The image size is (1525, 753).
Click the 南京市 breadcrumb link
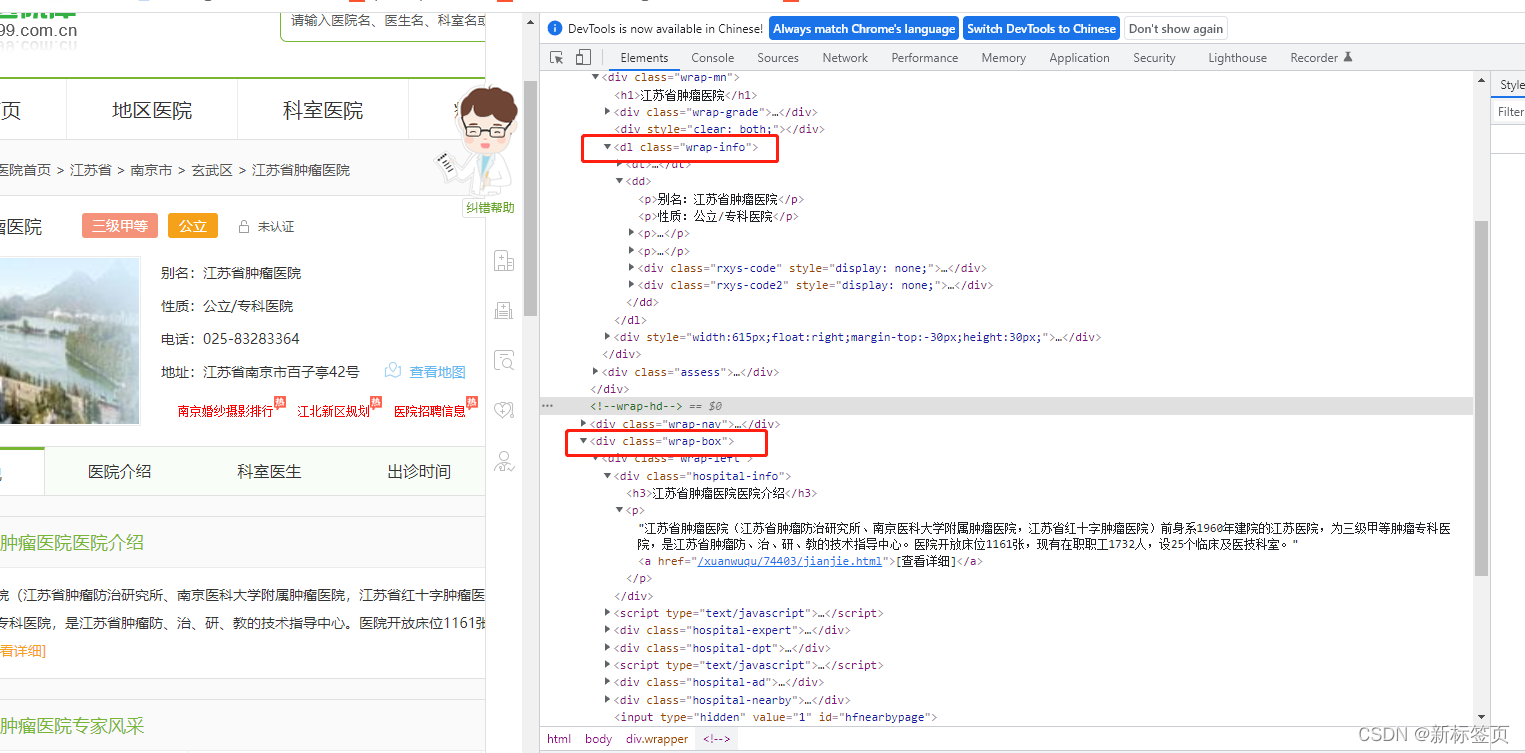pos(151,170)
